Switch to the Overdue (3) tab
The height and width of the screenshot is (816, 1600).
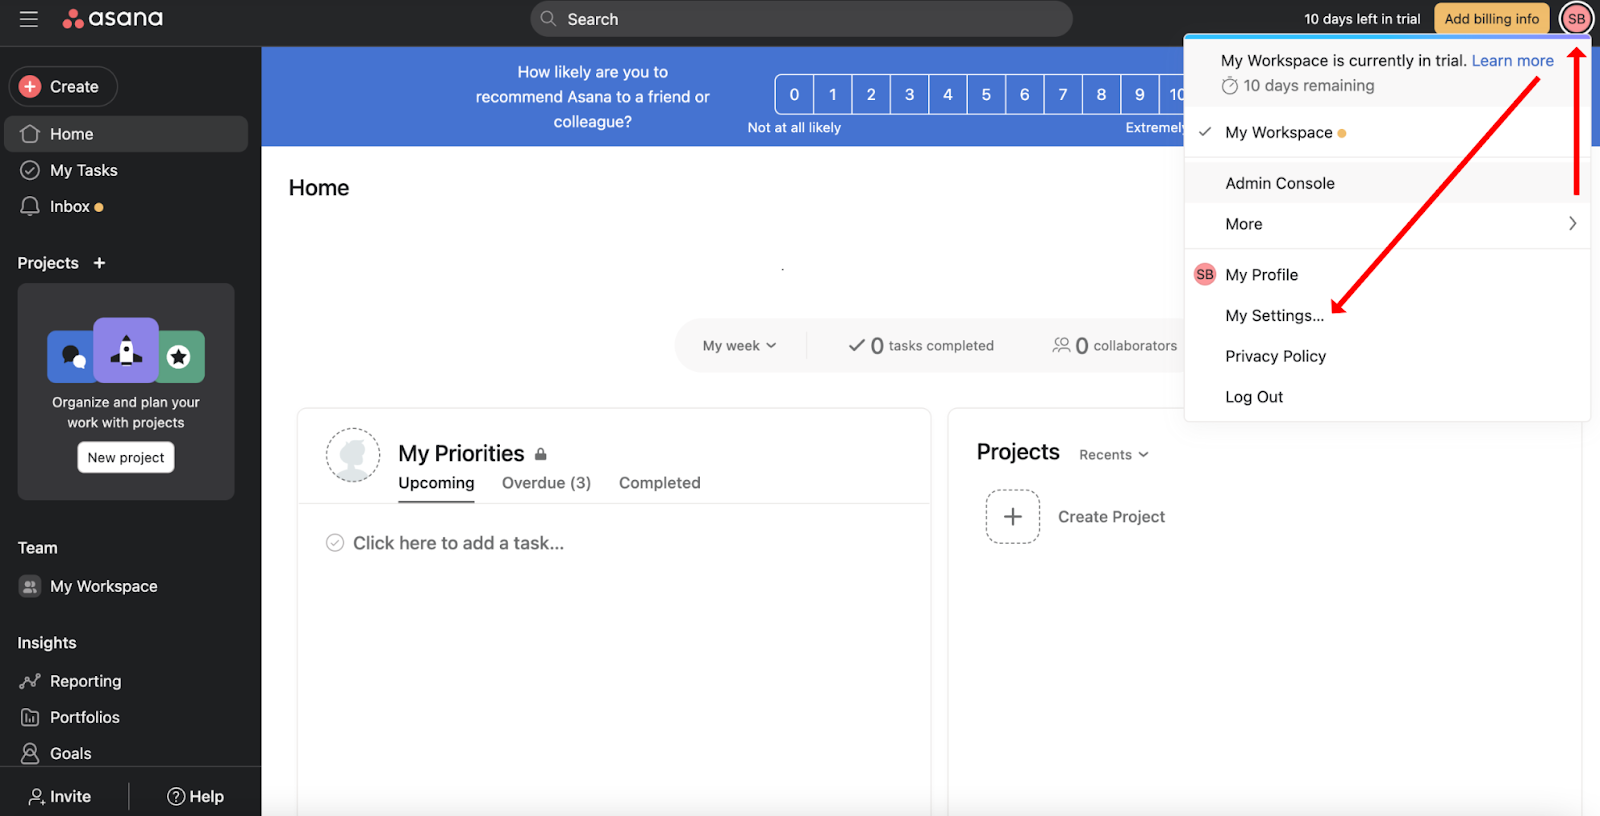pos(546,483)
